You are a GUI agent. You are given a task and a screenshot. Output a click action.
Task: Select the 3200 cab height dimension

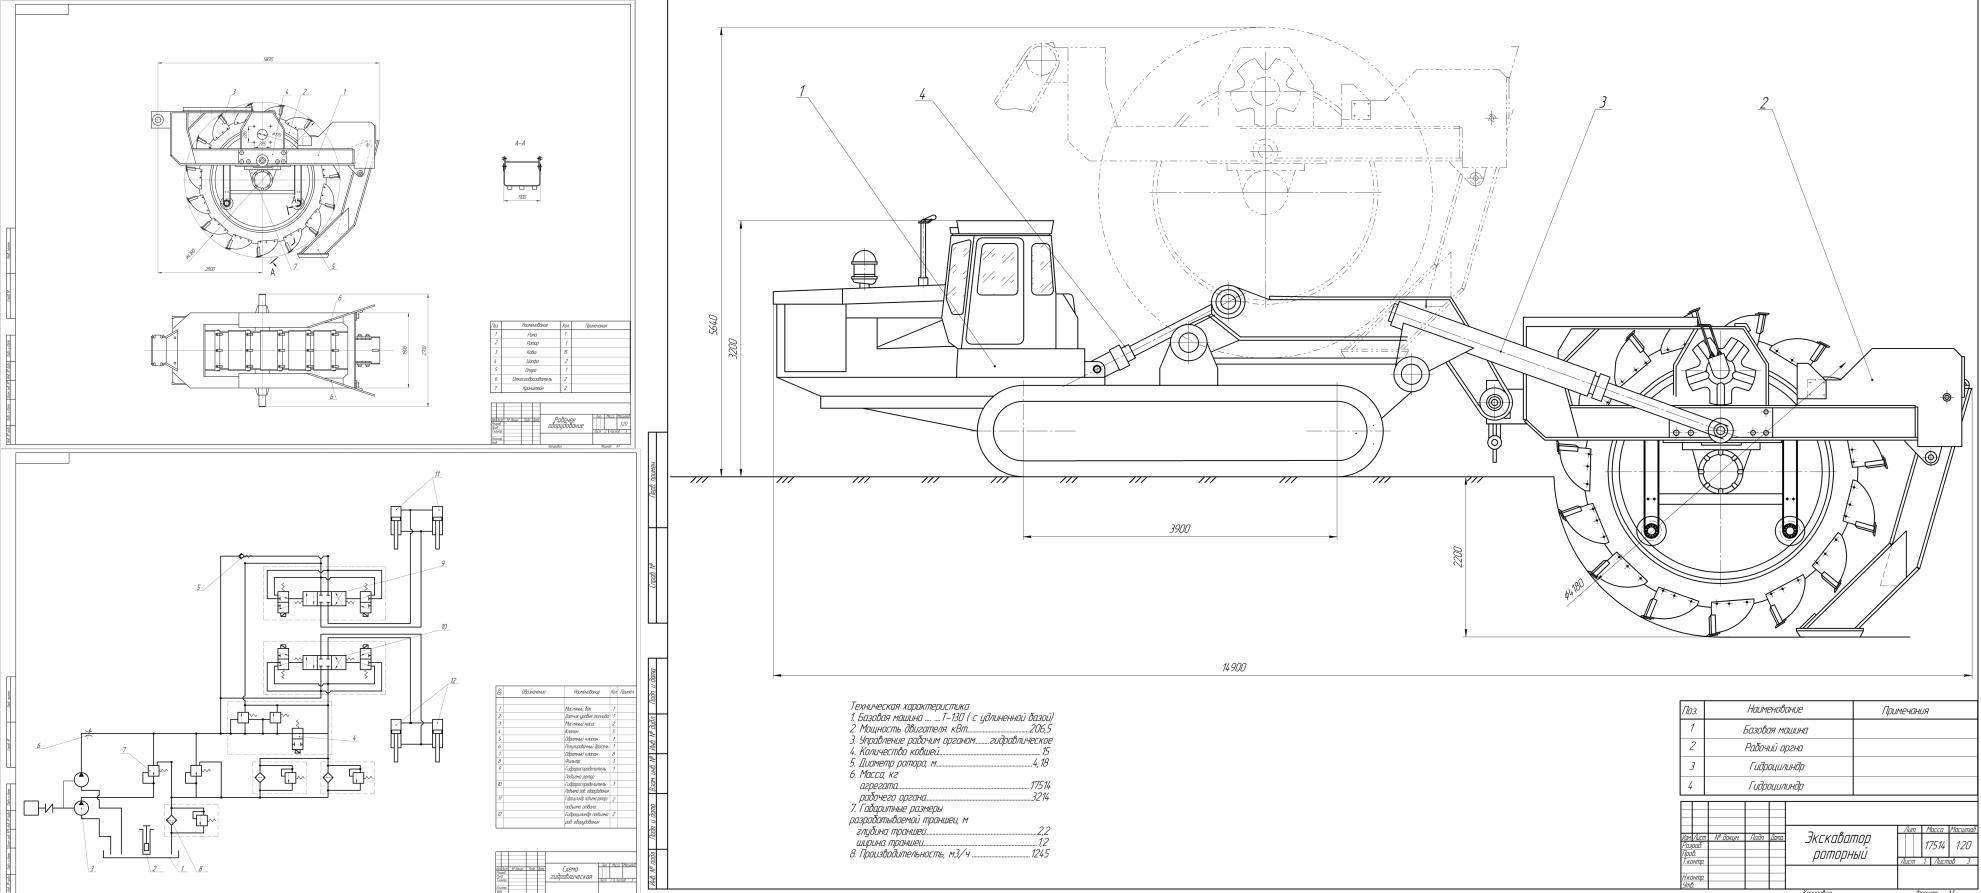pos(733,350)
